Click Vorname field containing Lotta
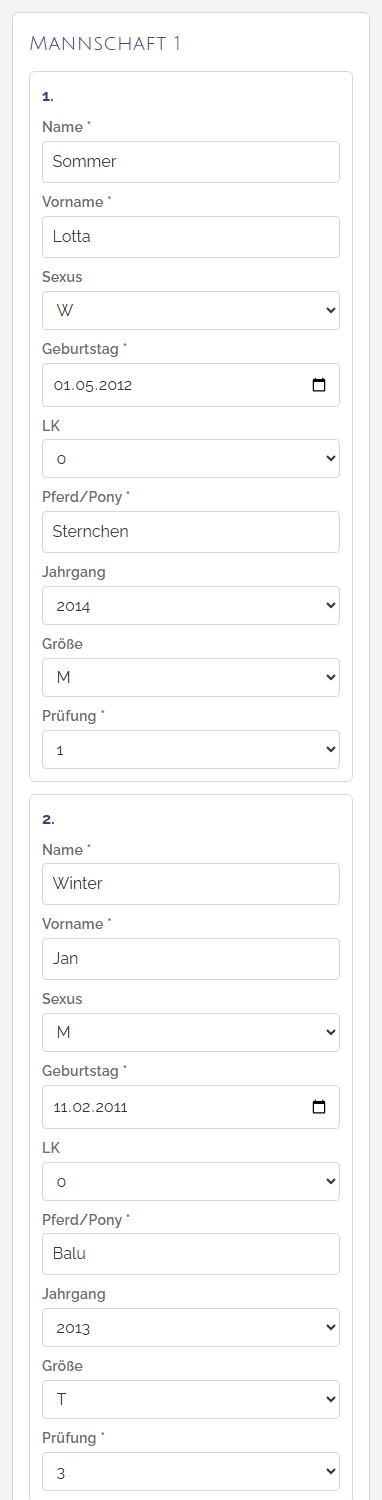The width and height of the screenshot is (382, 1500). coord(191,237)
